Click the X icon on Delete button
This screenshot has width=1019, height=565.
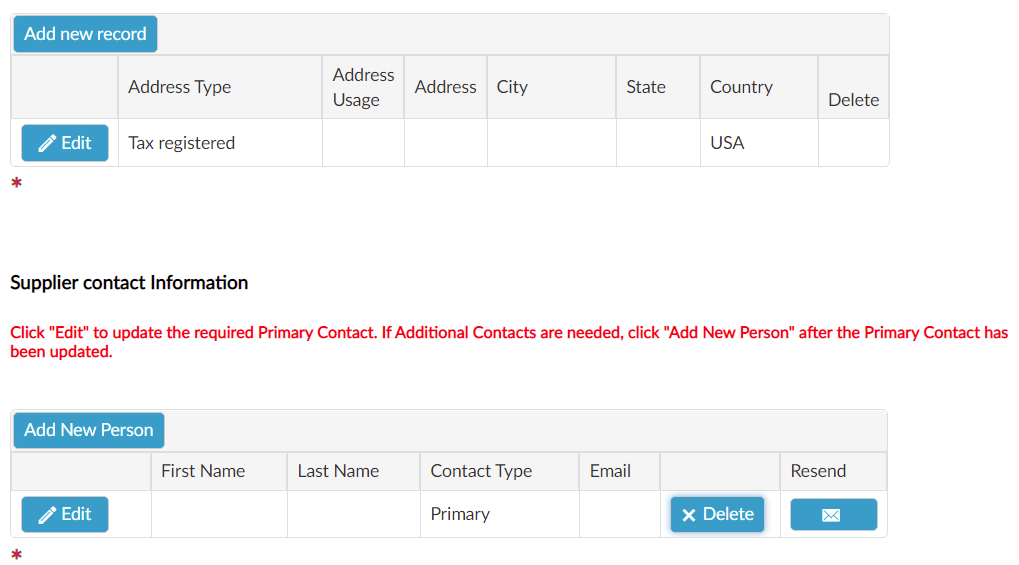pos(689,515)
